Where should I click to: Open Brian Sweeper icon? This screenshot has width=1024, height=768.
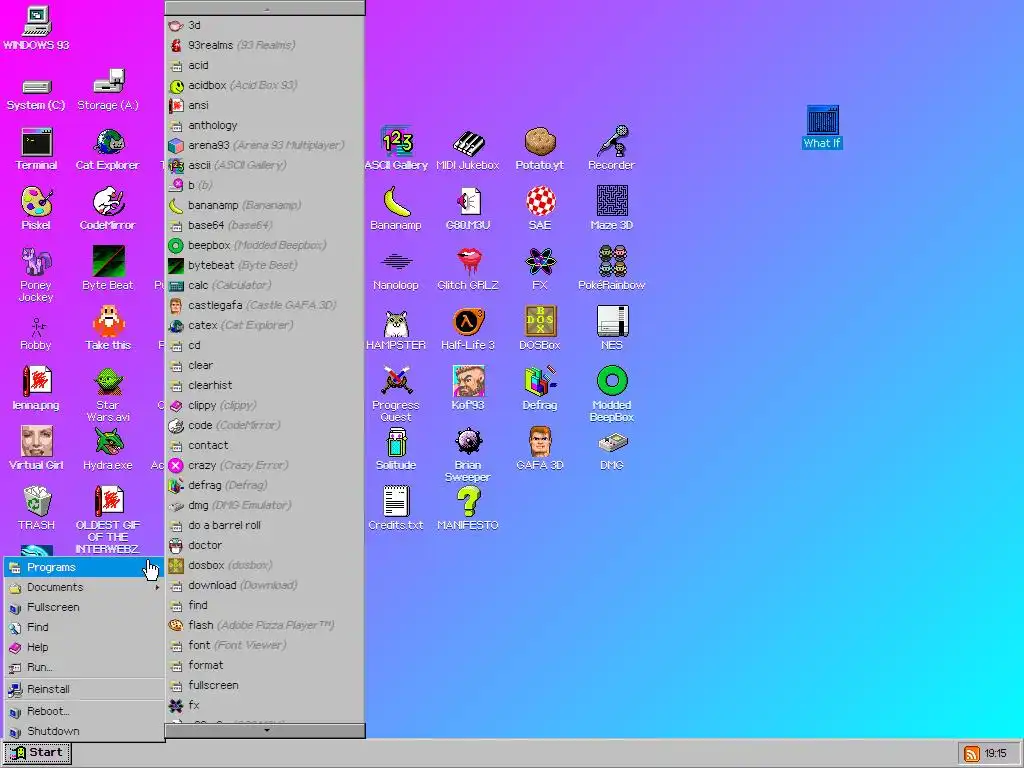click(468, 455)
